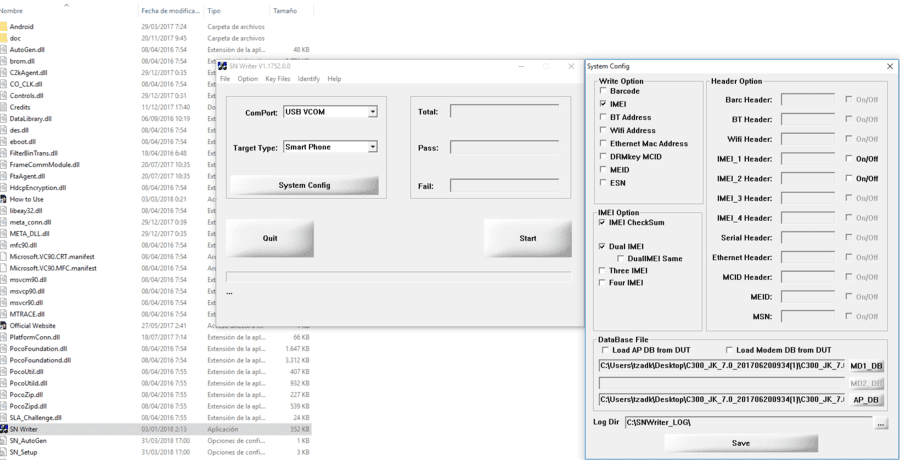This screenshot has width=900, height=460.
Task: Open the doc folder icon
Action: click(3, 38)
